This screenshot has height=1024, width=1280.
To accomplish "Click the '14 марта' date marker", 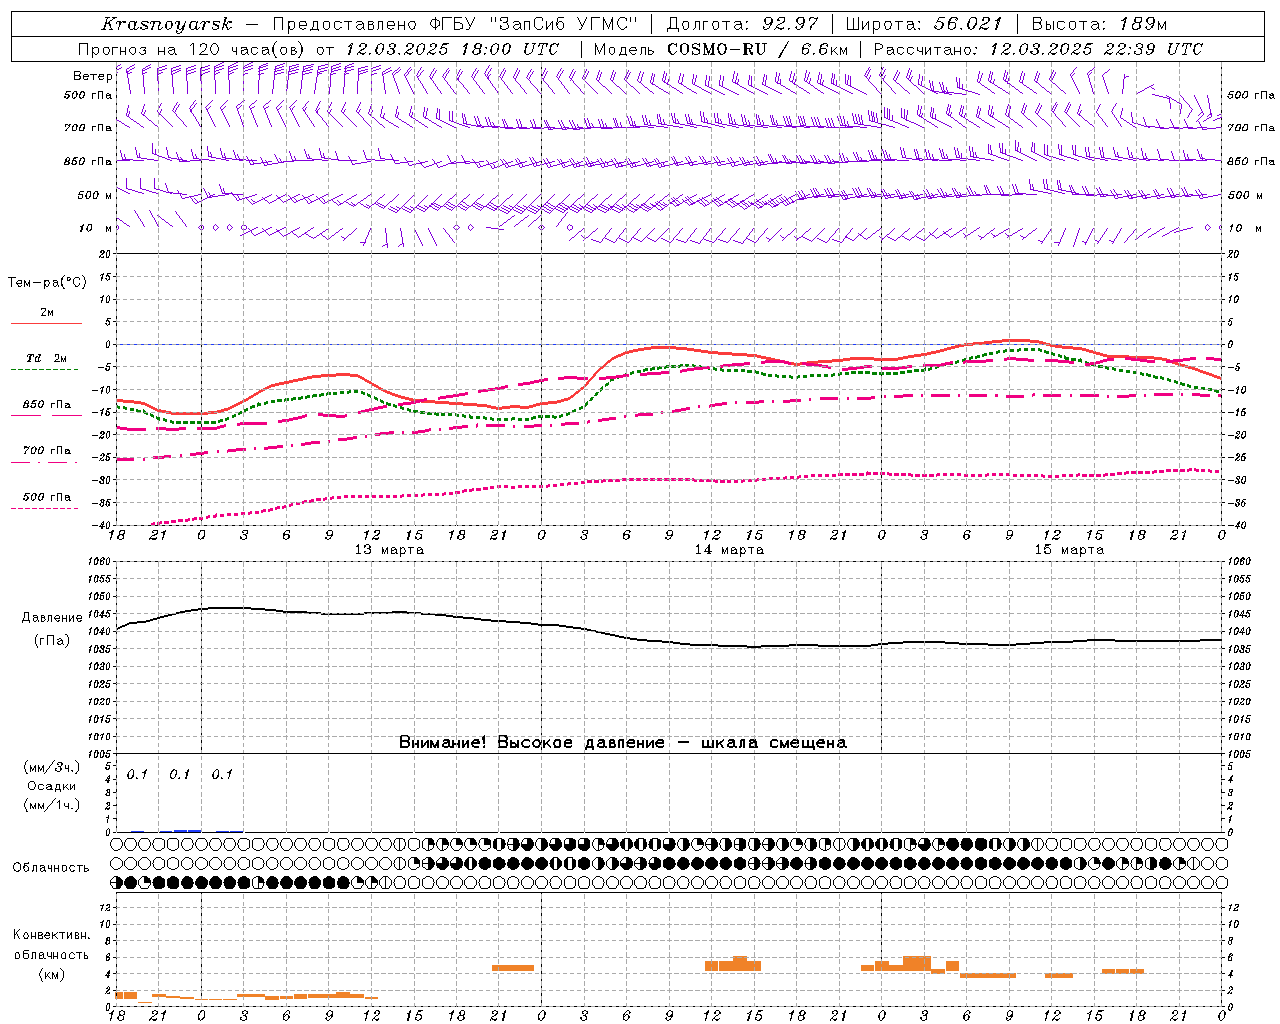I will 729,550.
